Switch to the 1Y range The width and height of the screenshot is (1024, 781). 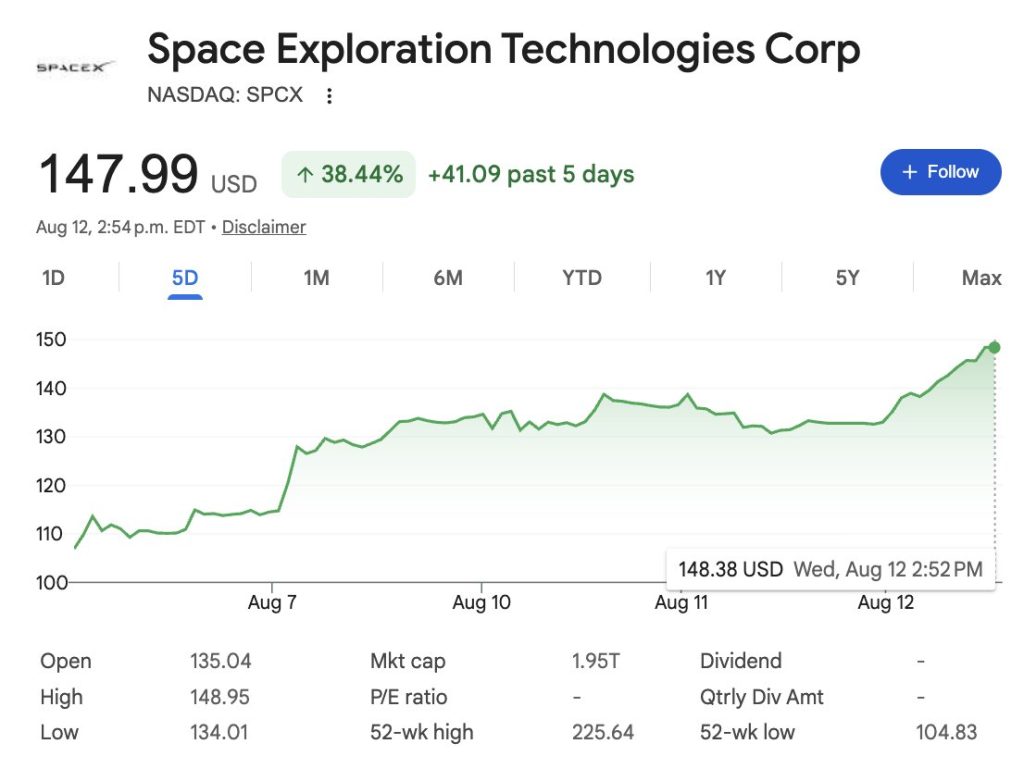click(716, 278)
